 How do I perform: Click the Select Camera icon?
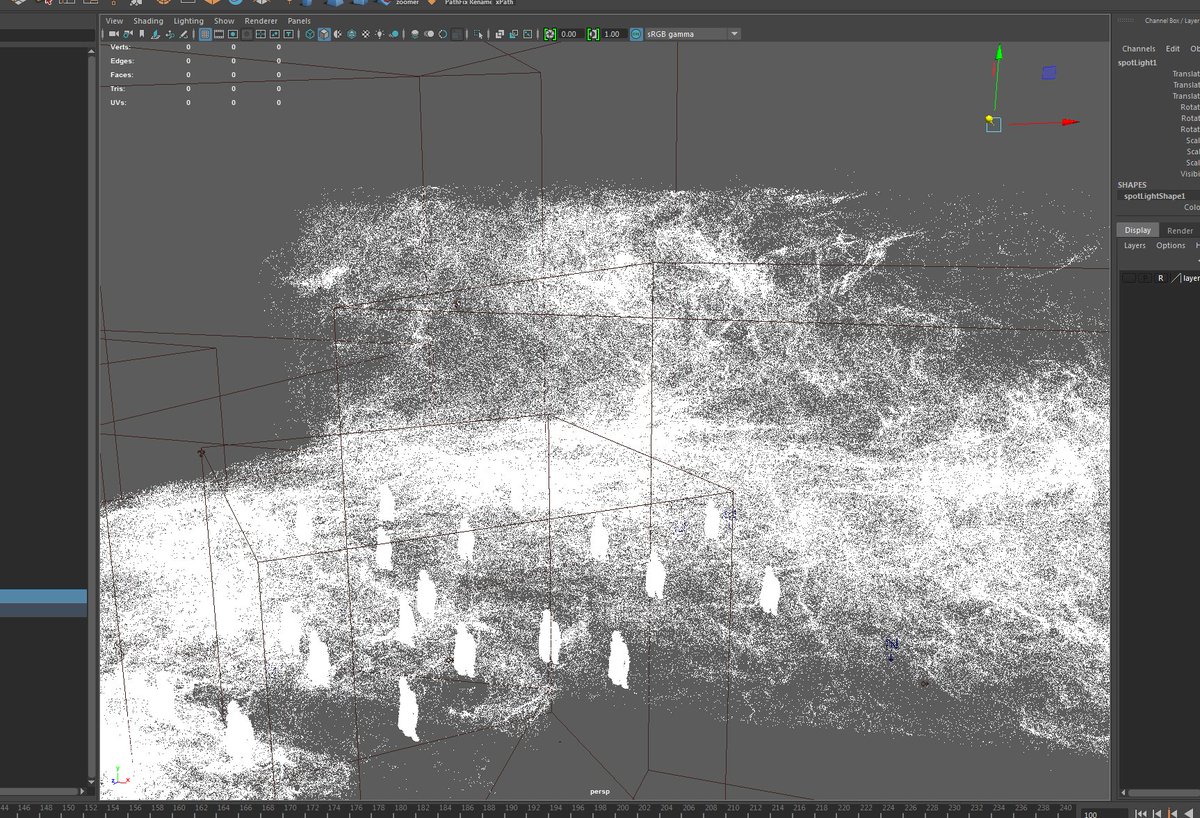pyautogui.click(x=113, y=34)
